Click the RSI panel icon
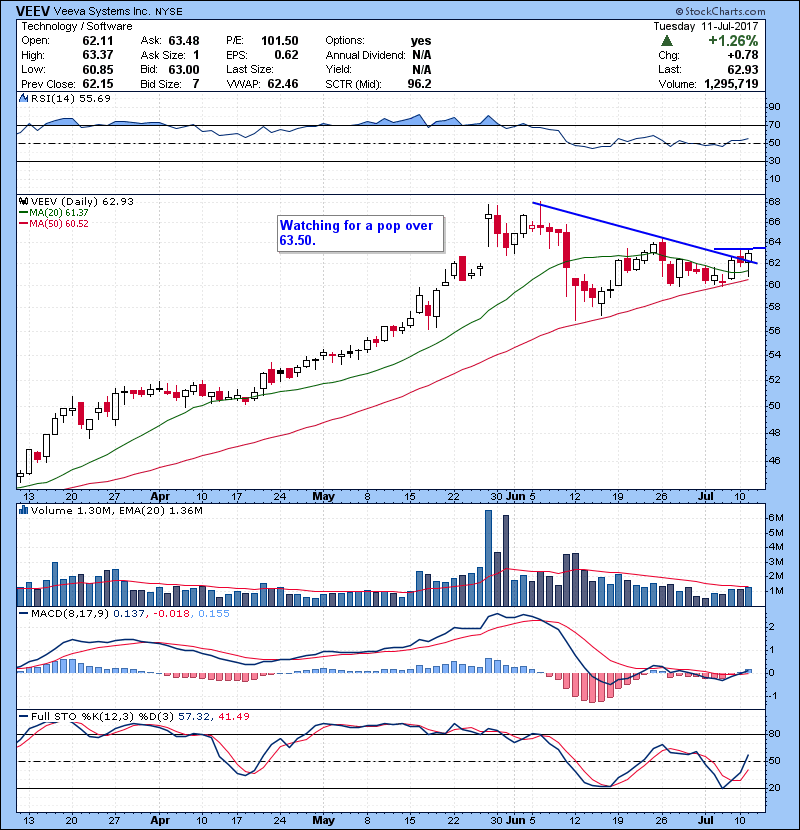 coord(23,98)
